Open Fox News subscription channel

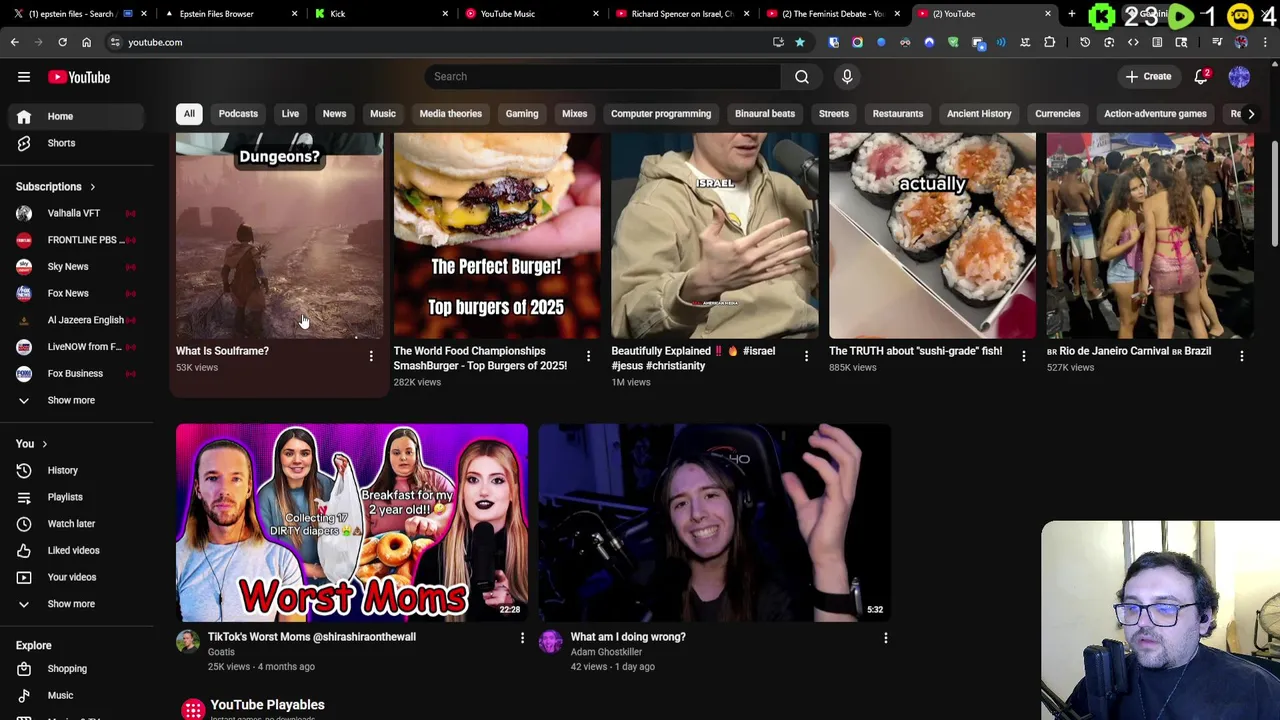[77, 293]
